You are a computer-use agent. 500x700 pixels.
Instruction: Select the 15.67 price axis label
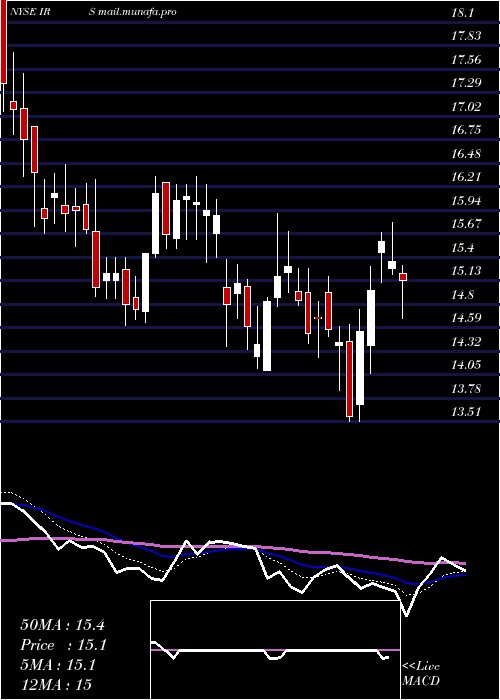[x=466, y=224]
